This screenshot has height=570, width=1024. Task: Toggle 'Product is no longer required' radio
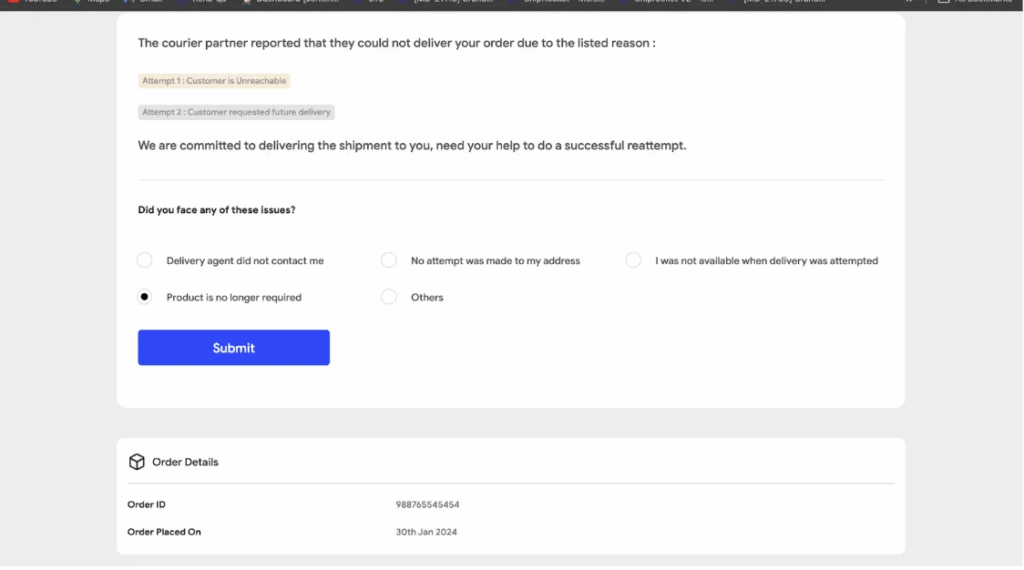(145, 297)
